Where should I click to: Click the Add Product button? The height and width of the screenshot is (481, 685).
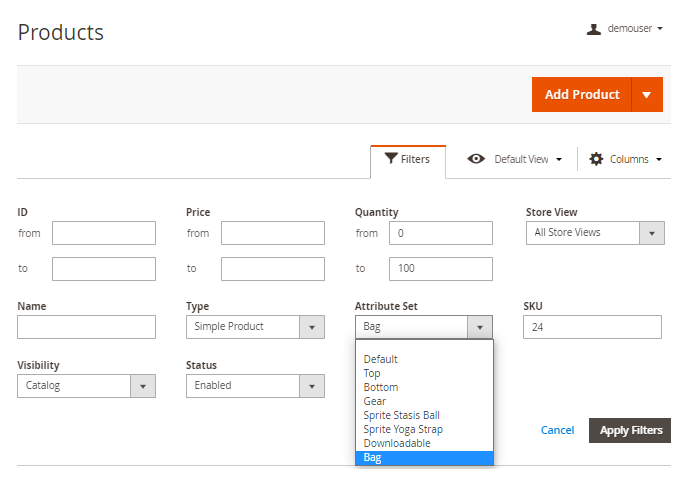(582, 95)
